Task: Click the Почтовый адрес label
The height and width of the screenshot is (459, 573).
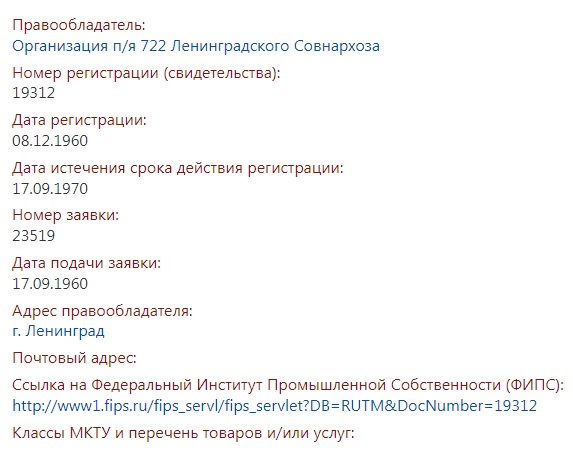Action: click(75, 358)
